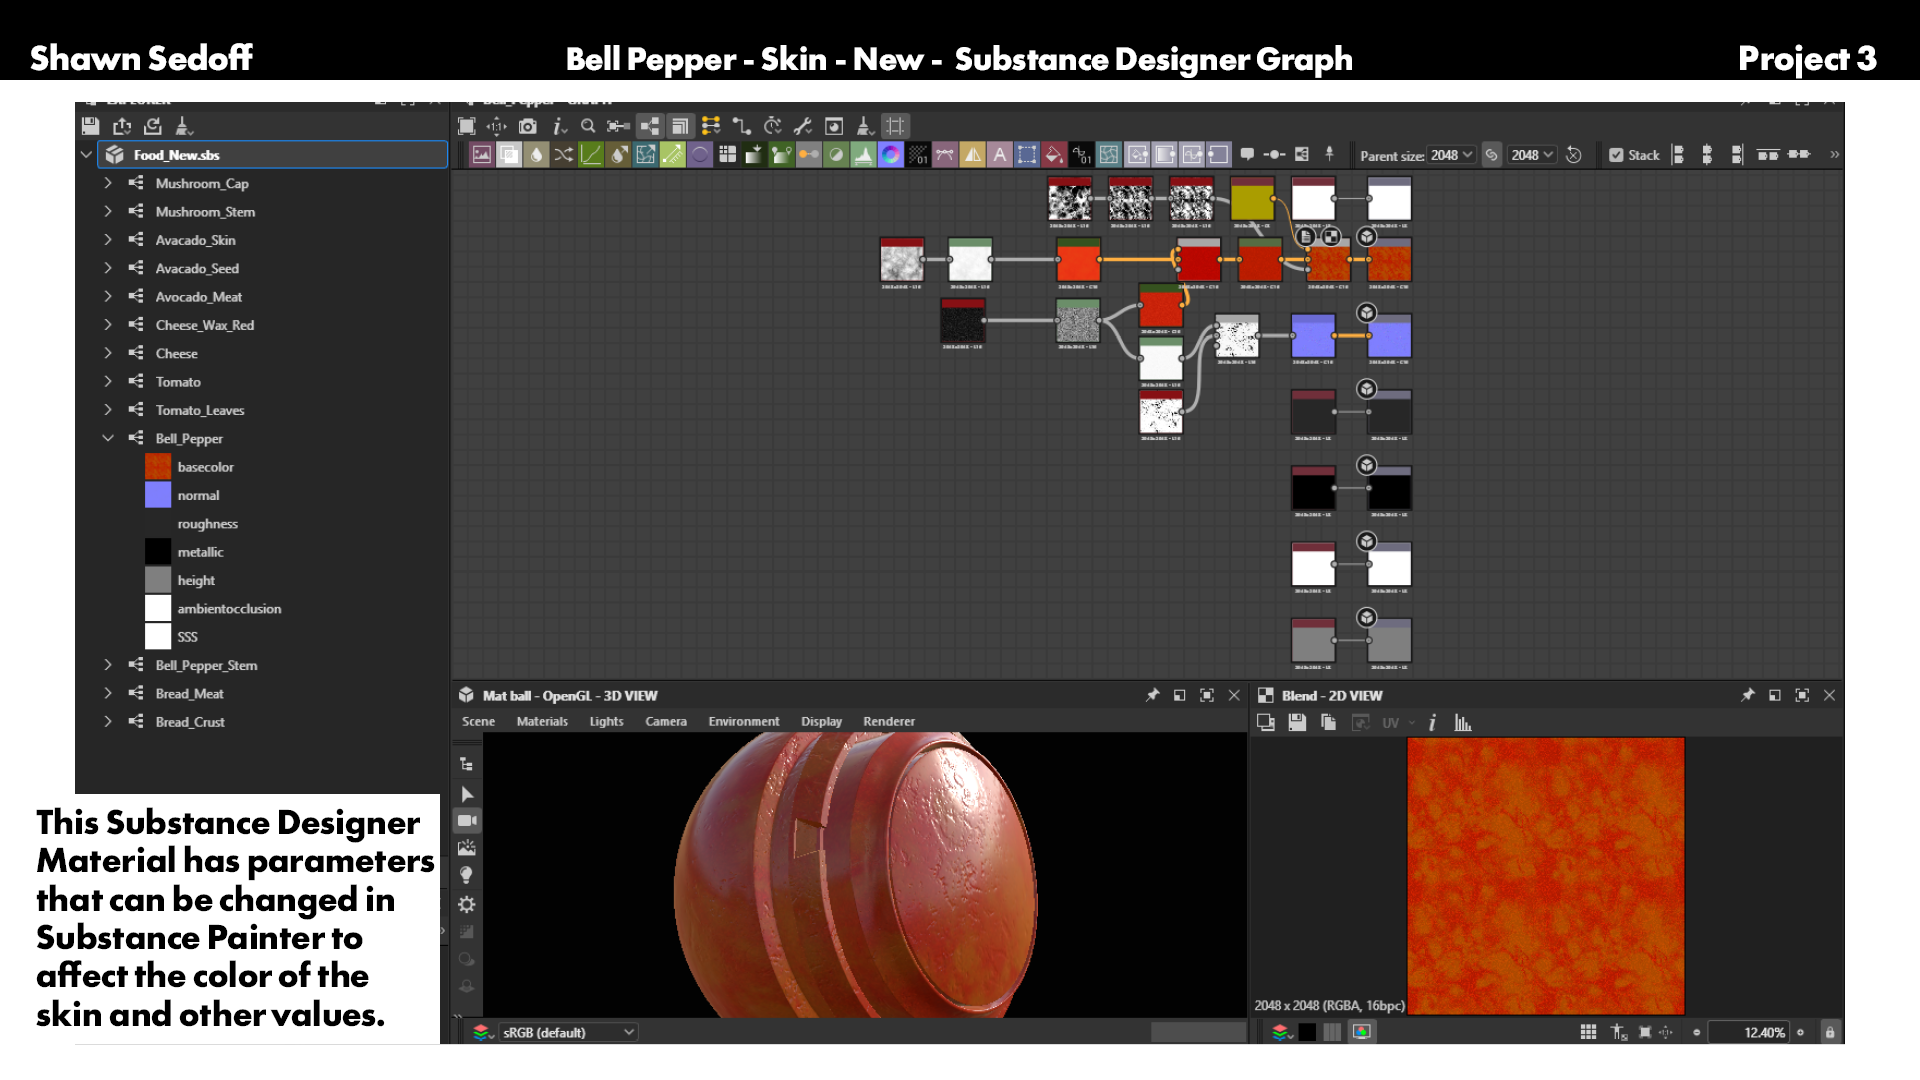Click the histogram icon in 2D view toolbar

click(x=1463, y=723)
